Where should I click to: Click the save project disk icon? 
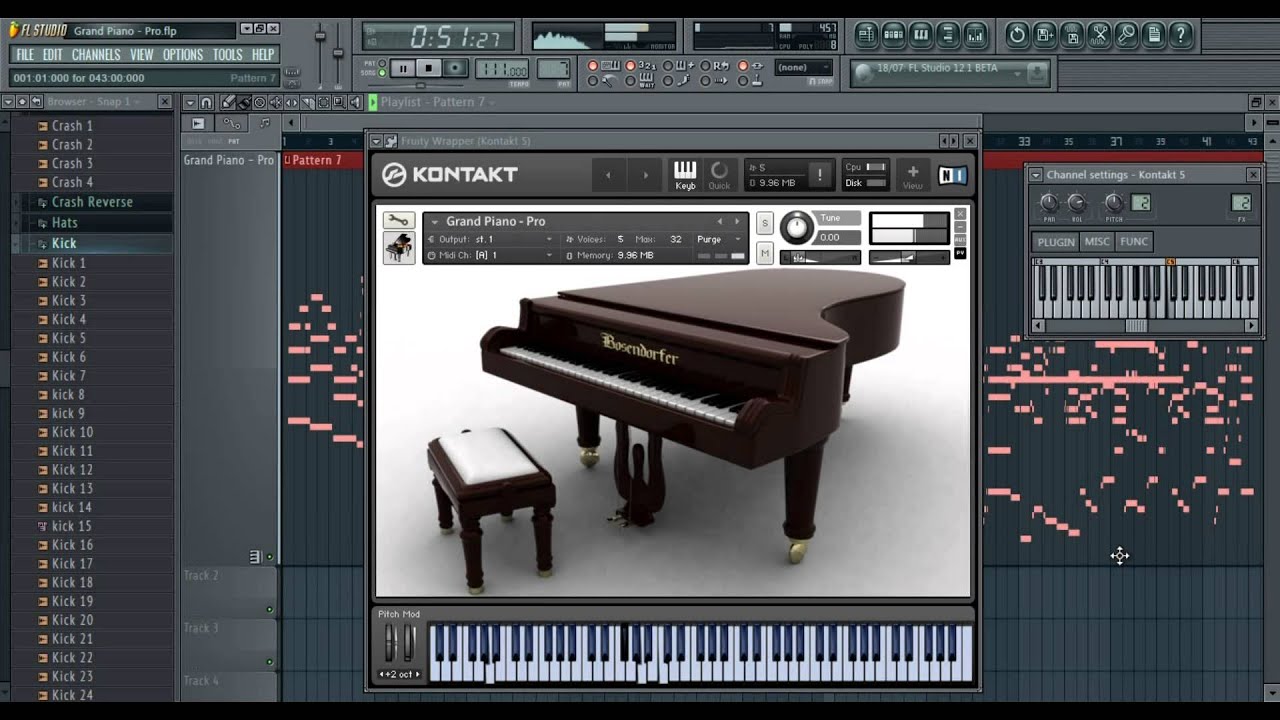click(x=1044, y=34)
